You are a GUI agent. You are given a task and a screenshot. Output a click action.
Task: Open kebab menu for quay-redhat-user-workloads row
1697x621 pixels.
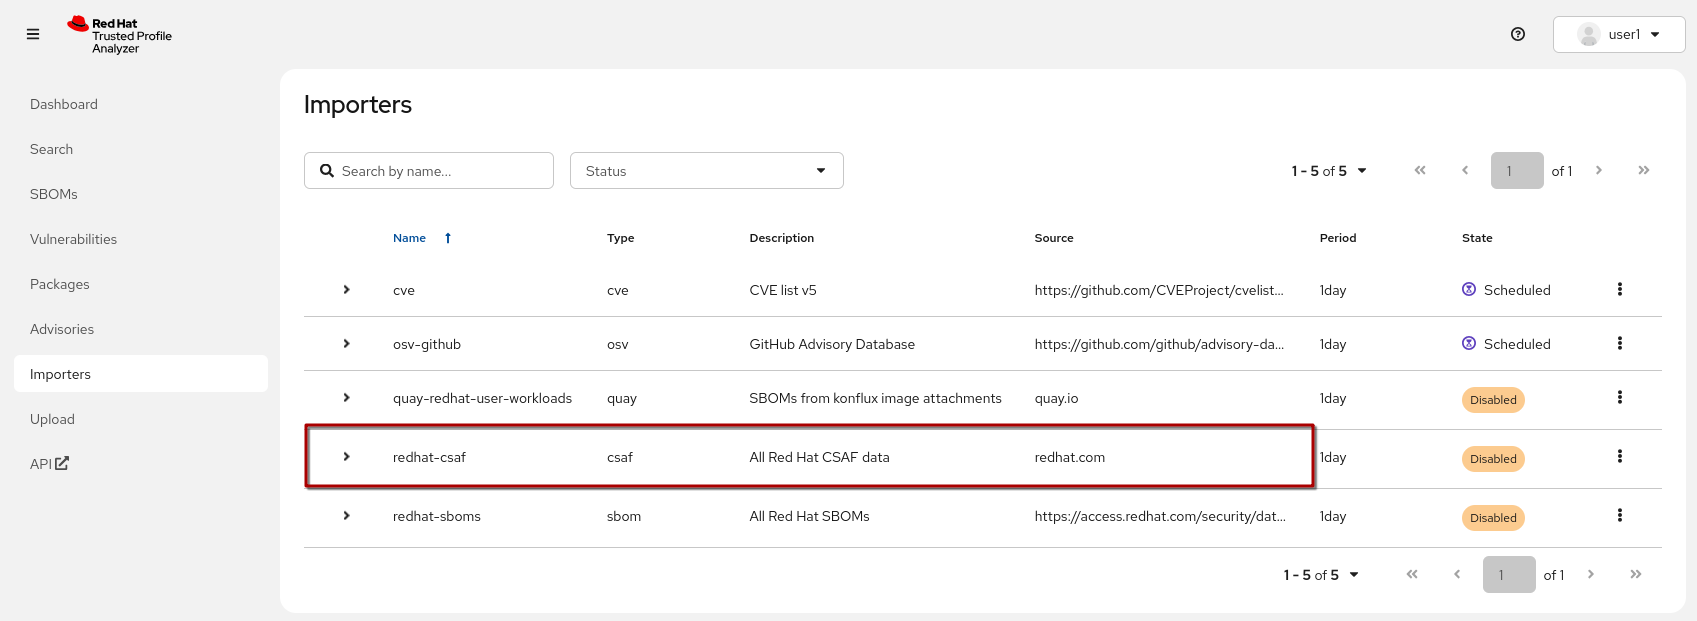click(1619, 397)
